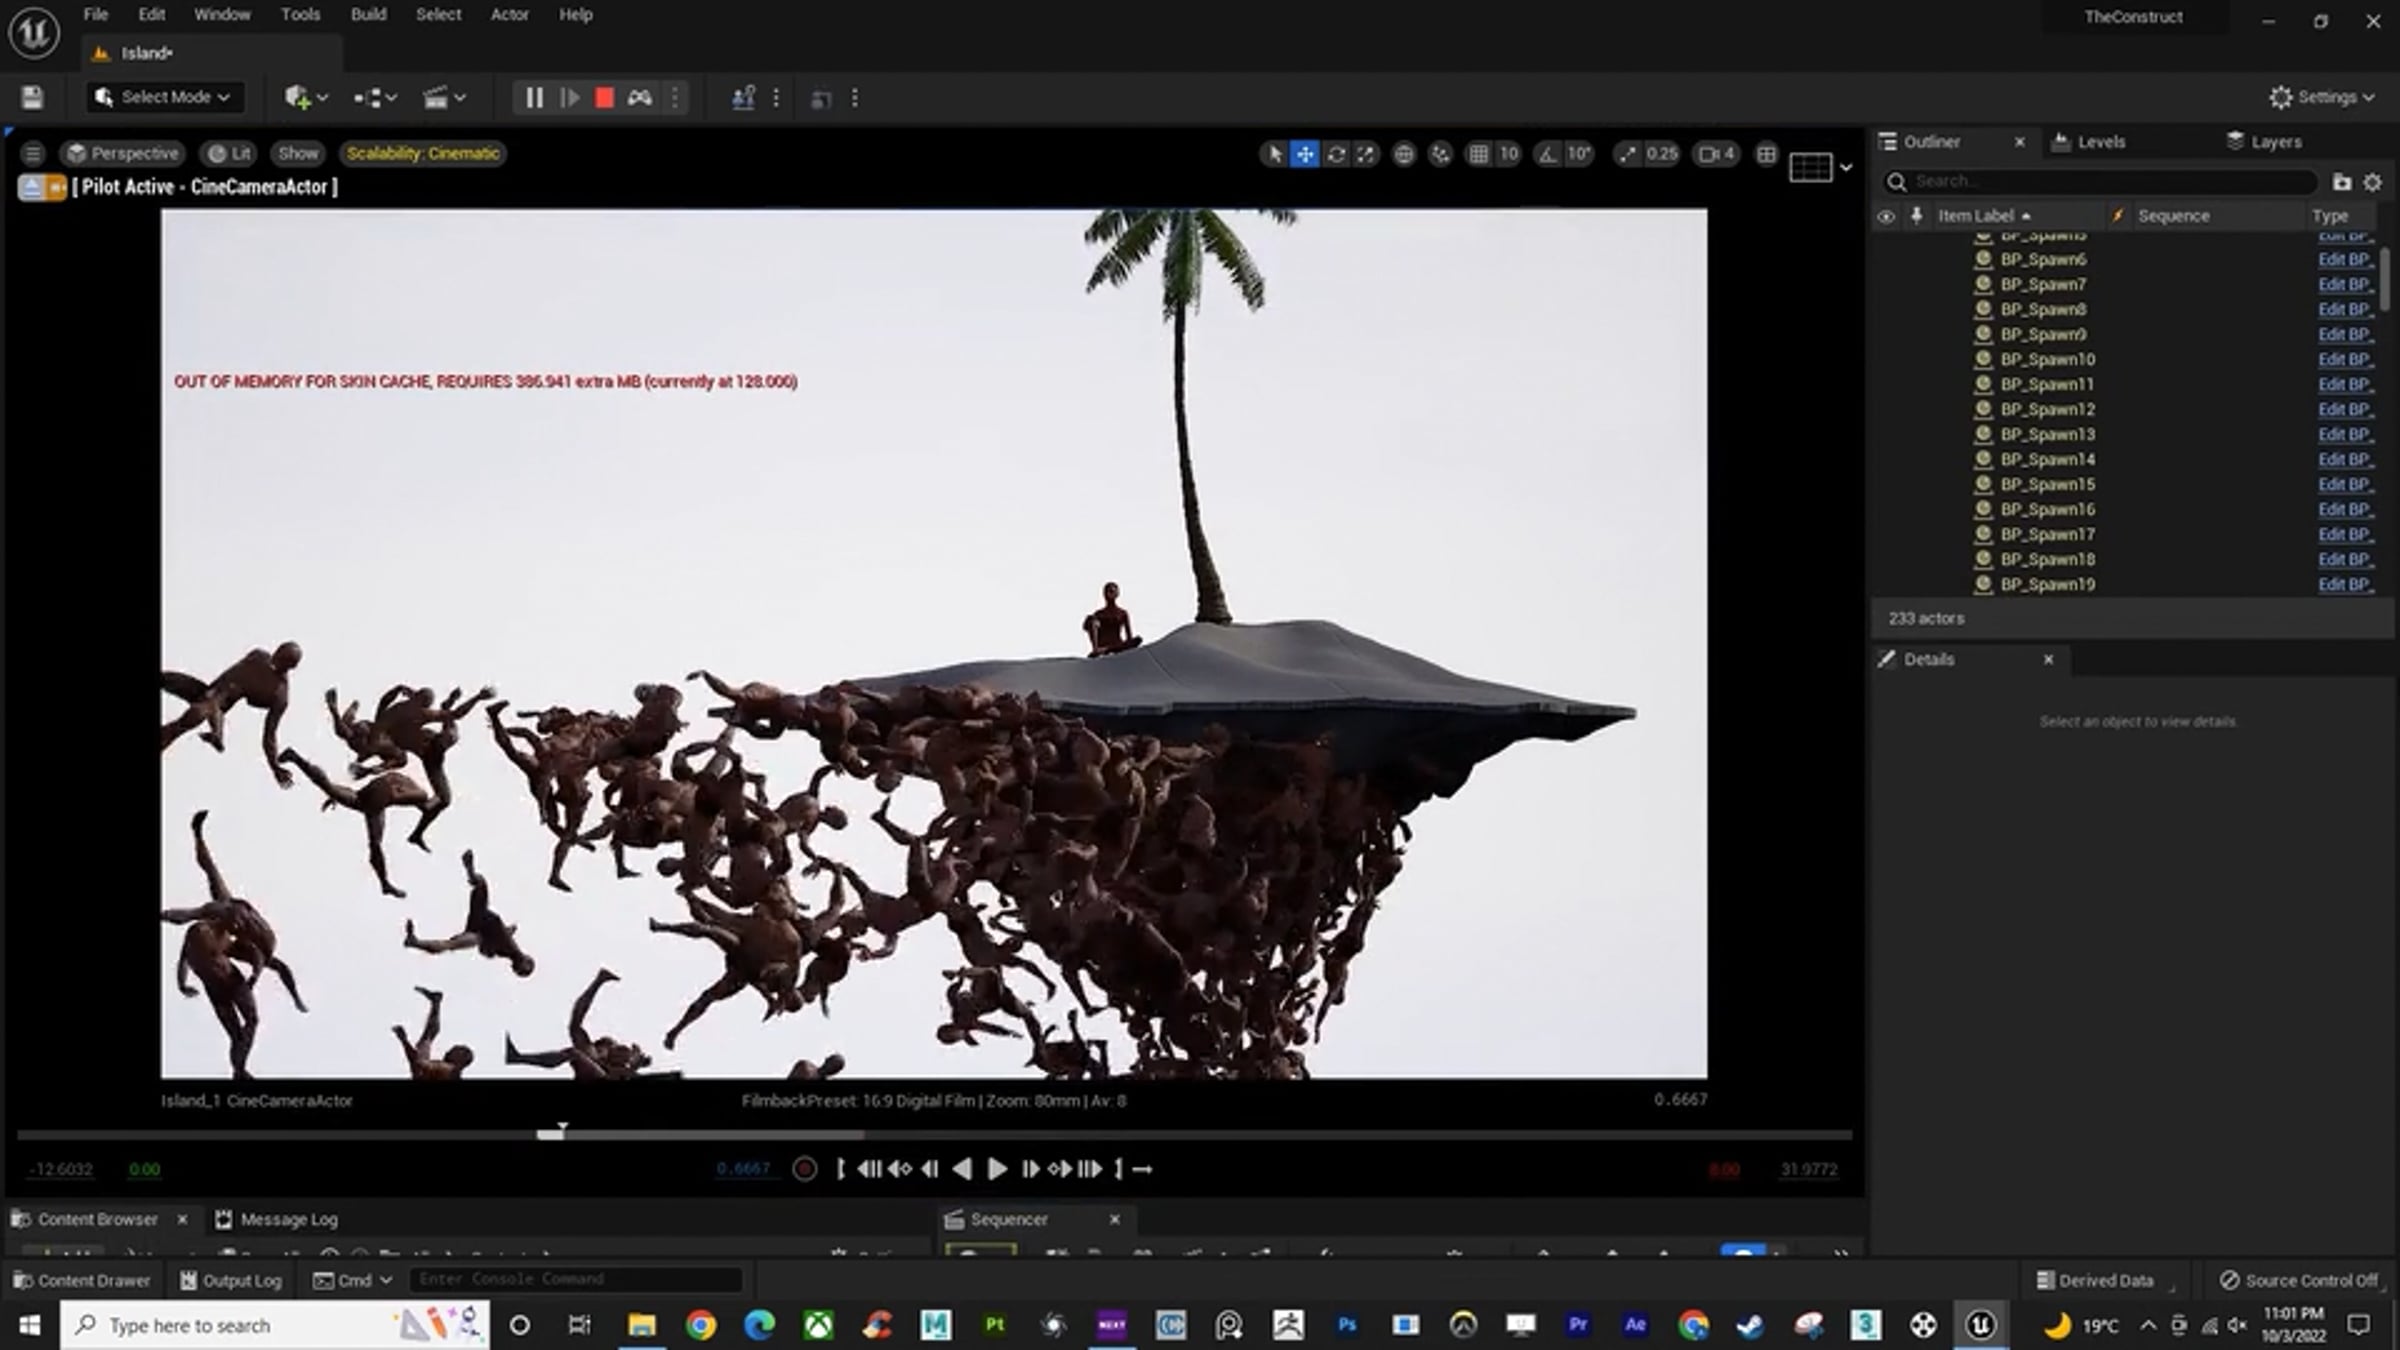Open the viewport hamburger options menu
This screenshot has width=2400, height=1350.
32,153
